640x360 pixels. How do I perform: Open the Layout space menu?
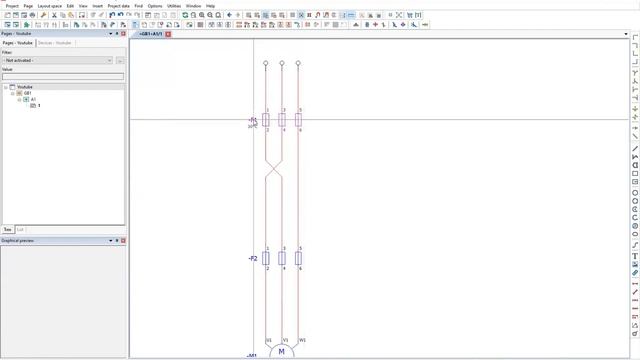(x=50, y=6)
